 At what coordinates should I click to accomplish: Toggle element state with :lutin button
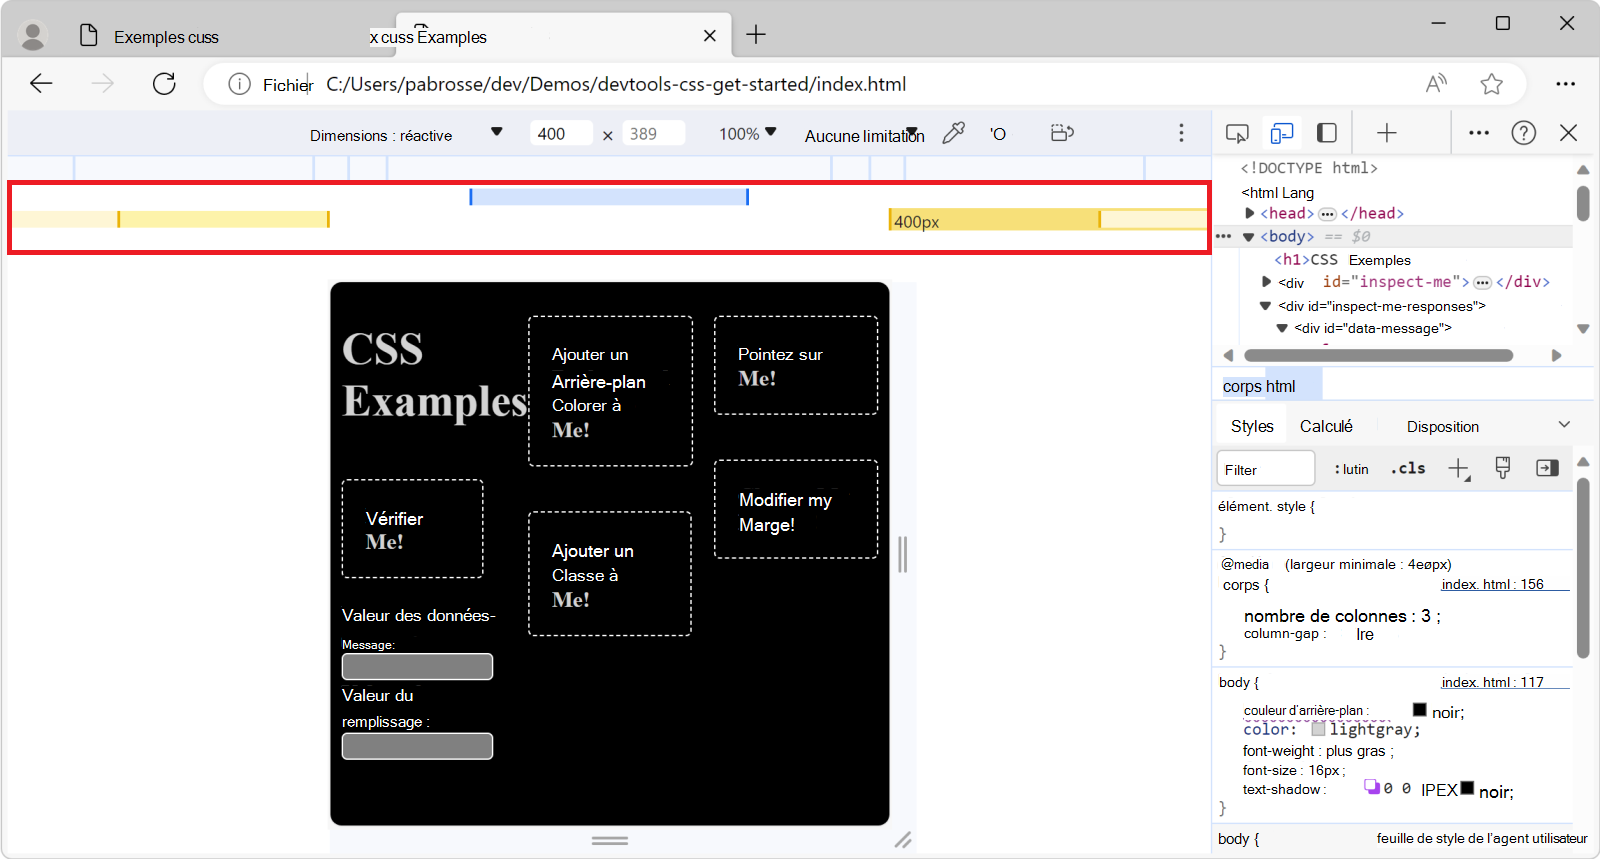[x=1352, y=469]
